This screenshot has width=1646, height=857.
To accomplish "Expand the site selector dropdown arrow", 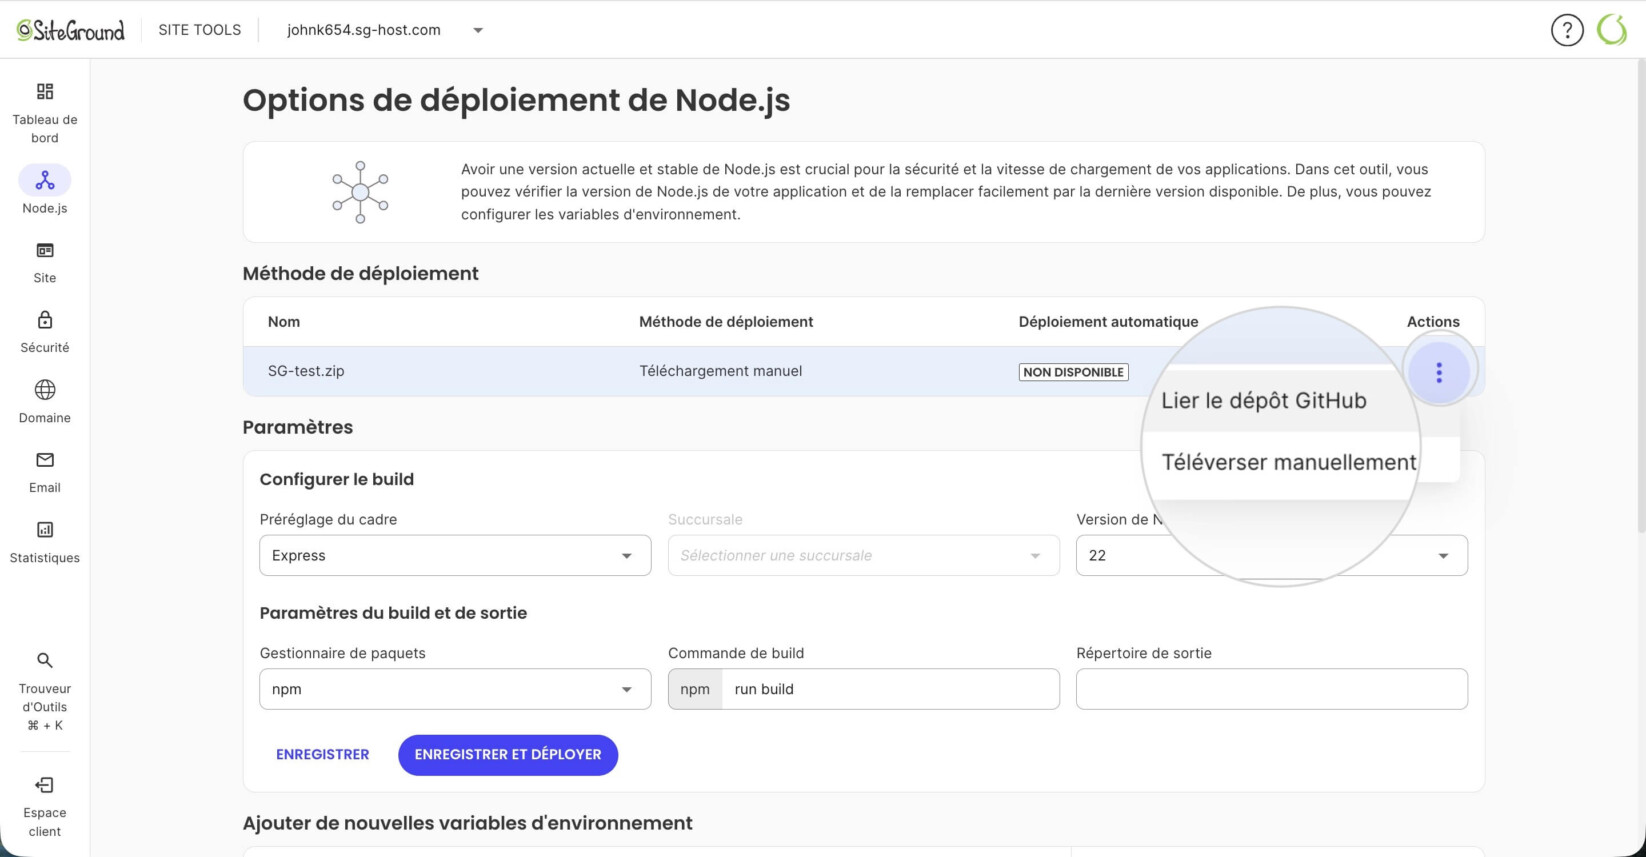I will tap(478, 30).
